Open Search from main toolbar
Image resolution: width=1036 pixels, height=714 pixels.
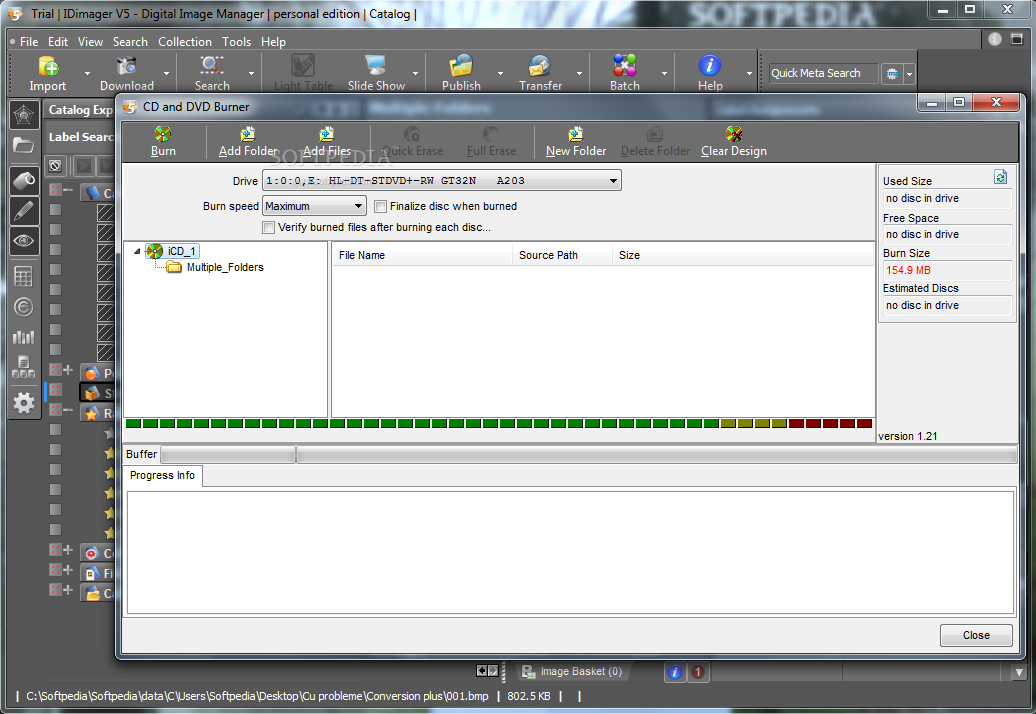point(212,73)
